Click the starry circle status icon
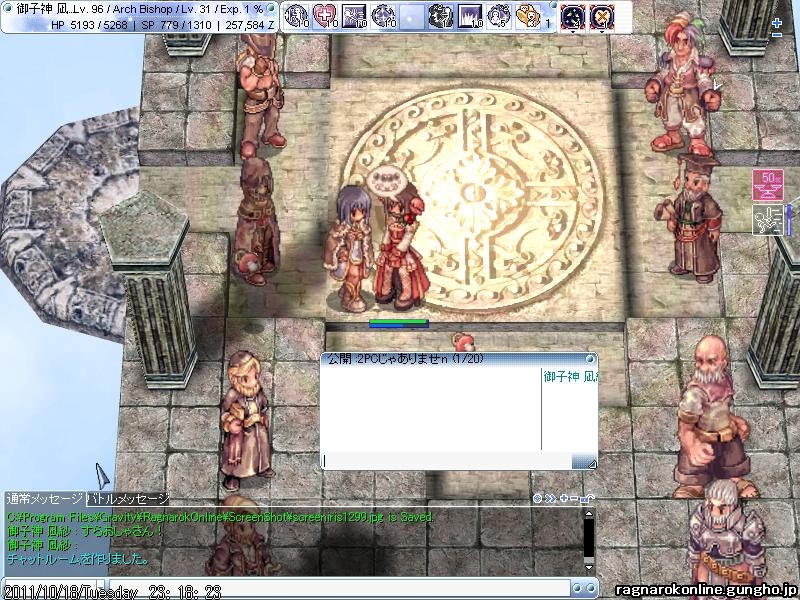This screenshot has width=800, height=600. [x=573, y=17]
